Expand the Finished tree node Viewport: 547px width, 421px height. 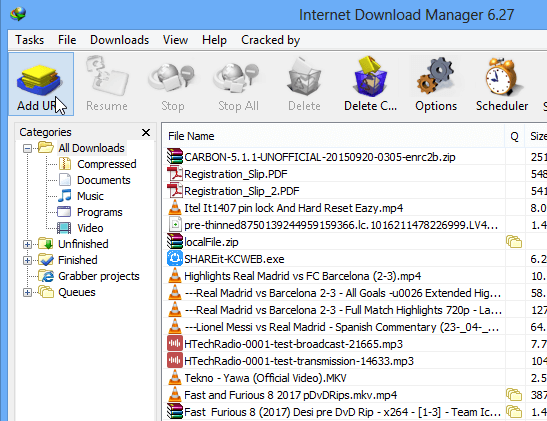[x=27, y=261]
